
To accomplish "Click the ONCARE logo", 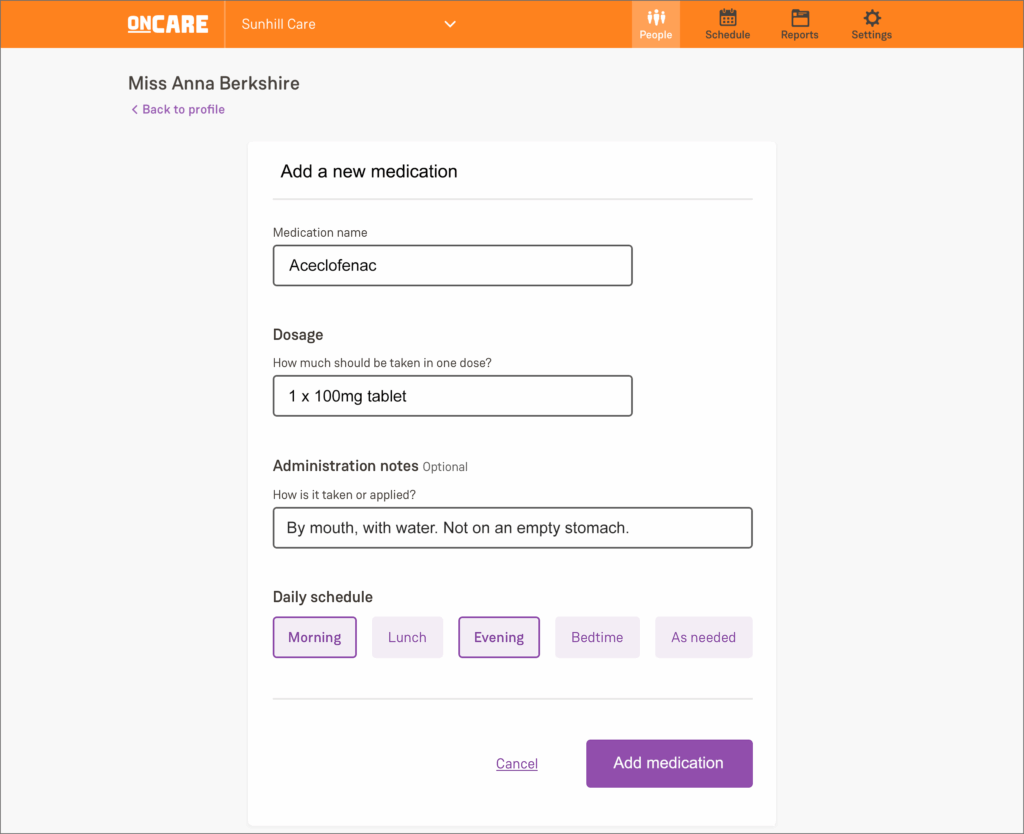I will click(x=168, y=24).
